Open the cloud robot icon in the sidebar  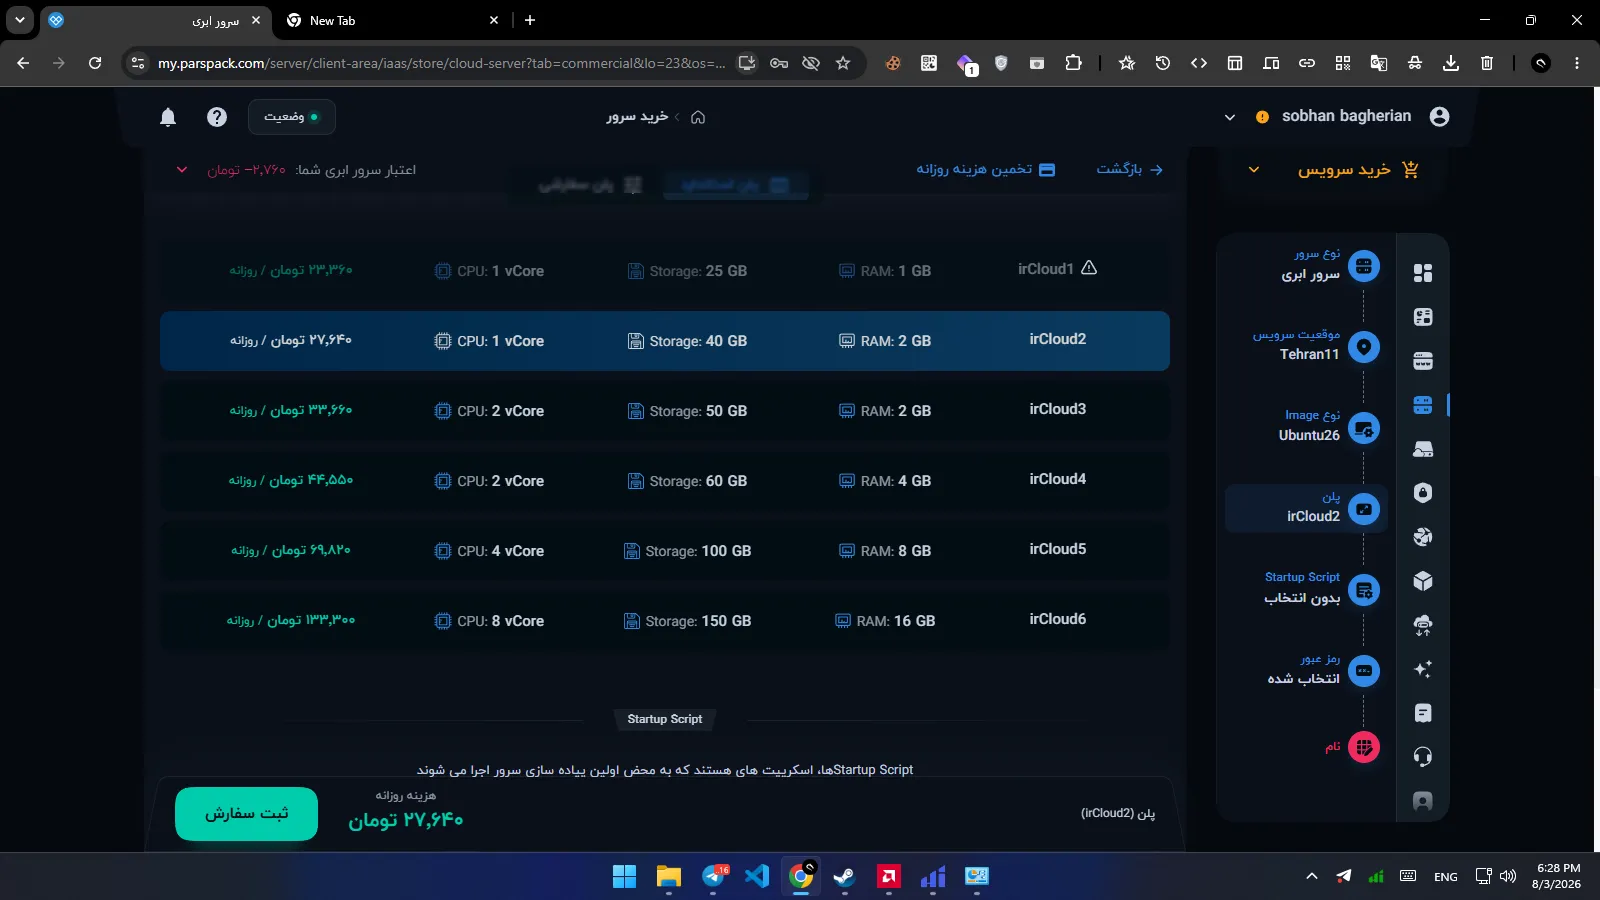coord(1423,625)
